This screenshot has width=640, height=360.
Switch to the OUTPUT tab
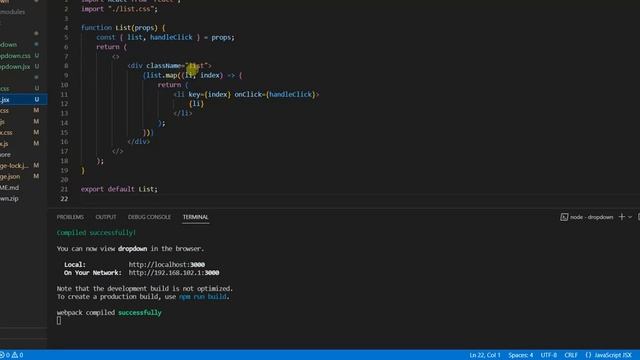(106, 217)
